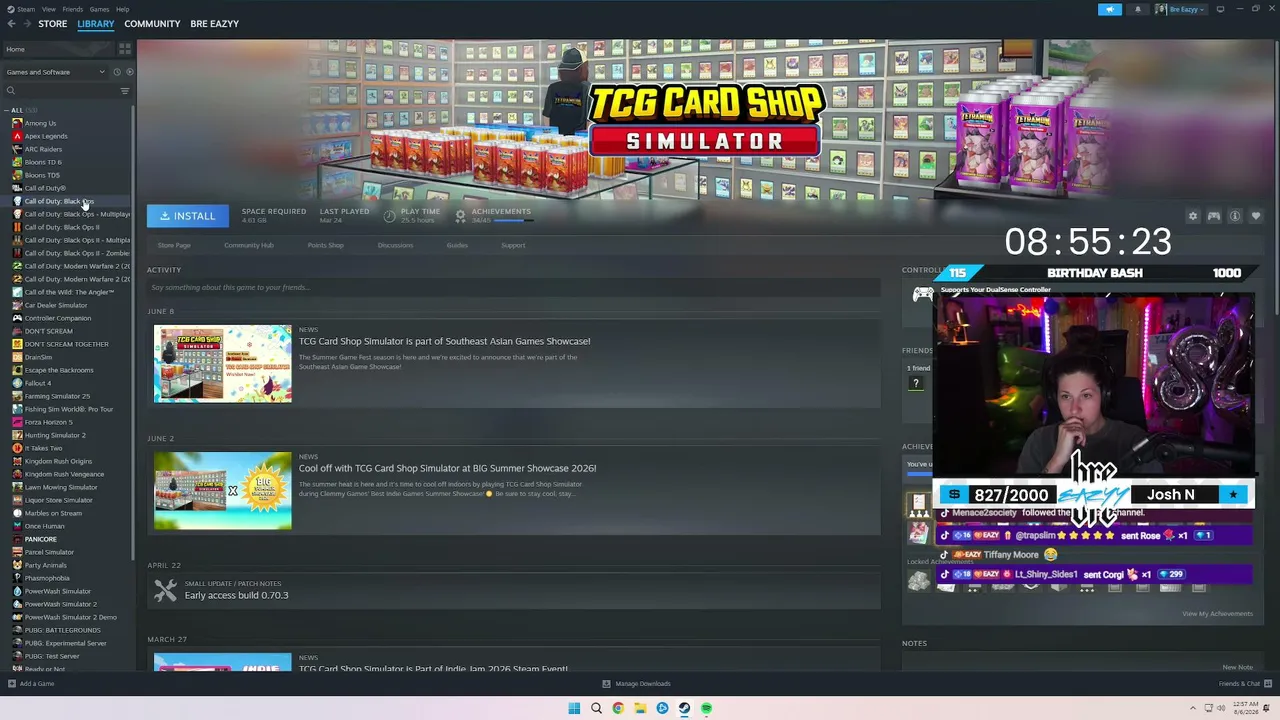Enter Big Picture mode monitor icon
The image size is (1280, 720).
point(1220,9)
